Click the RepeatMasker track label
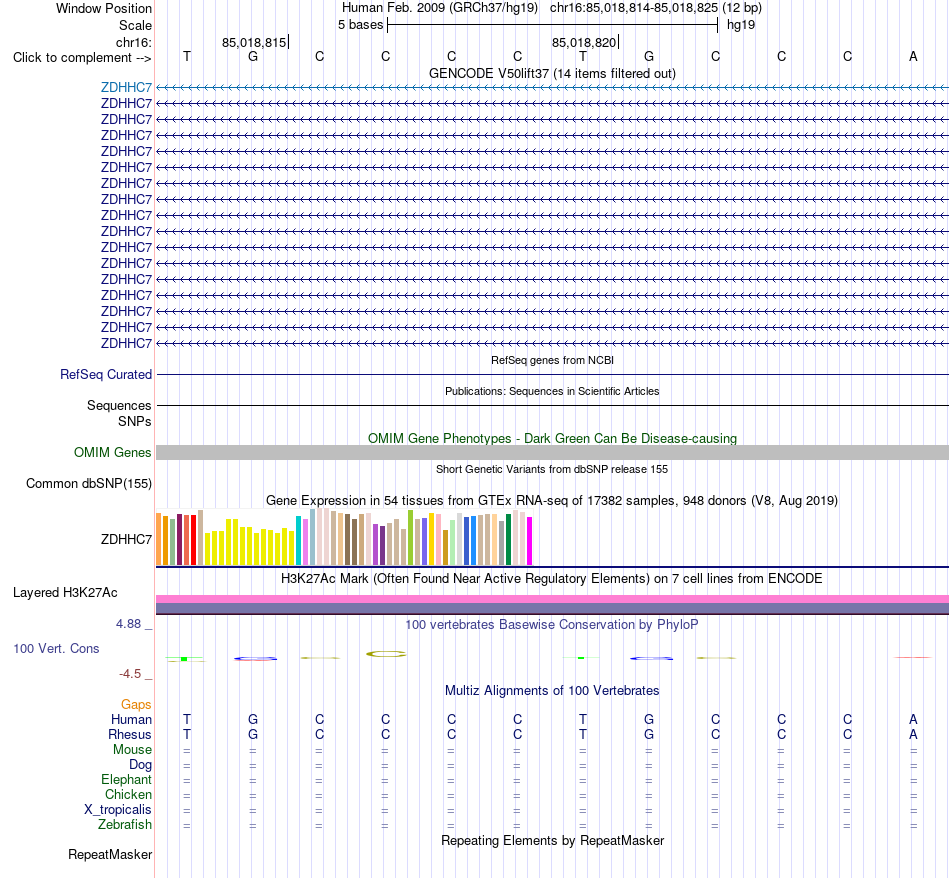This screenshot has width=950, height=878. tap(110, 854)
